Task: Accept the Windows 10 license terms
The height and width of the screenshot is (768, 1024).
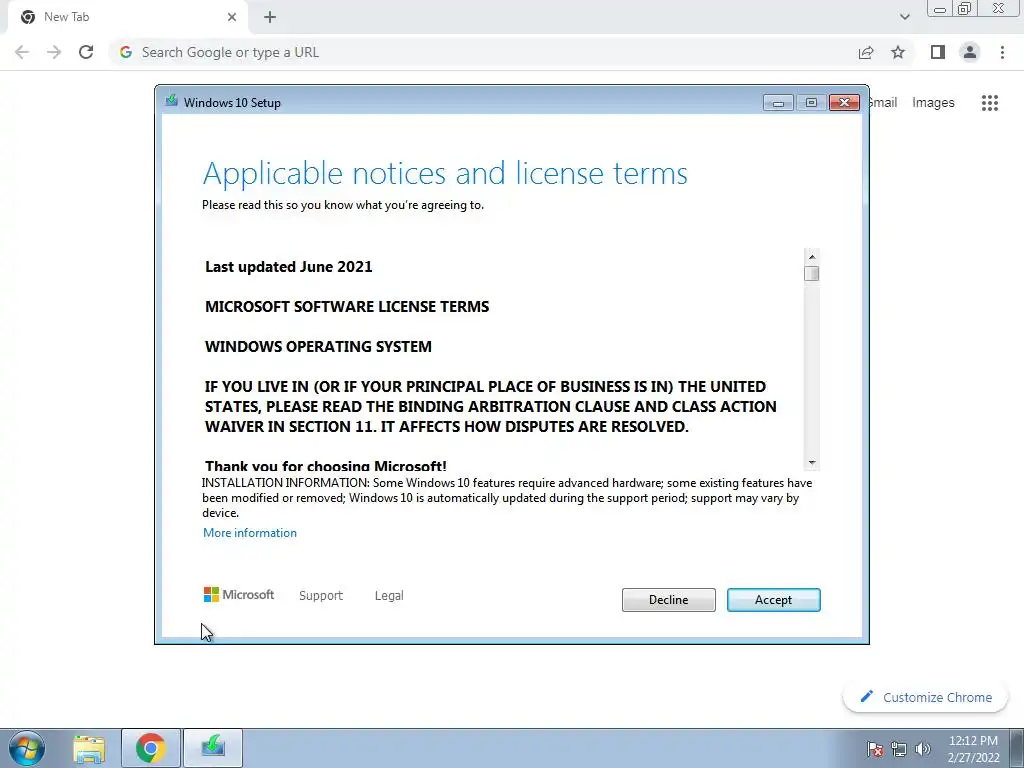Action: coord(773,600)
